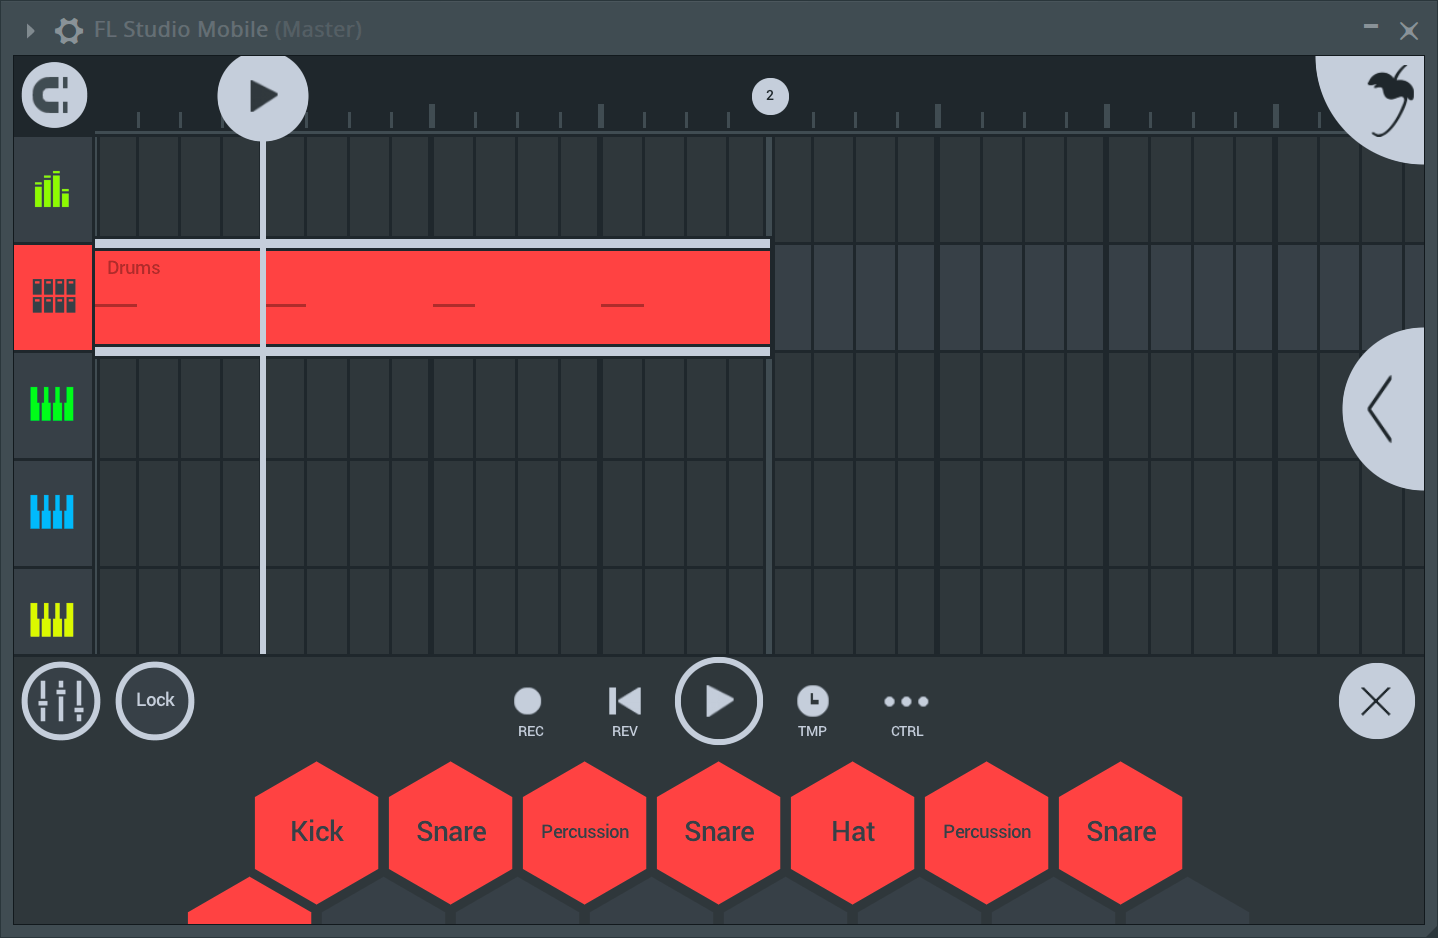Collapse the drum pad panel
This screenshot has width=1438, height=938.
point(1377,701)
